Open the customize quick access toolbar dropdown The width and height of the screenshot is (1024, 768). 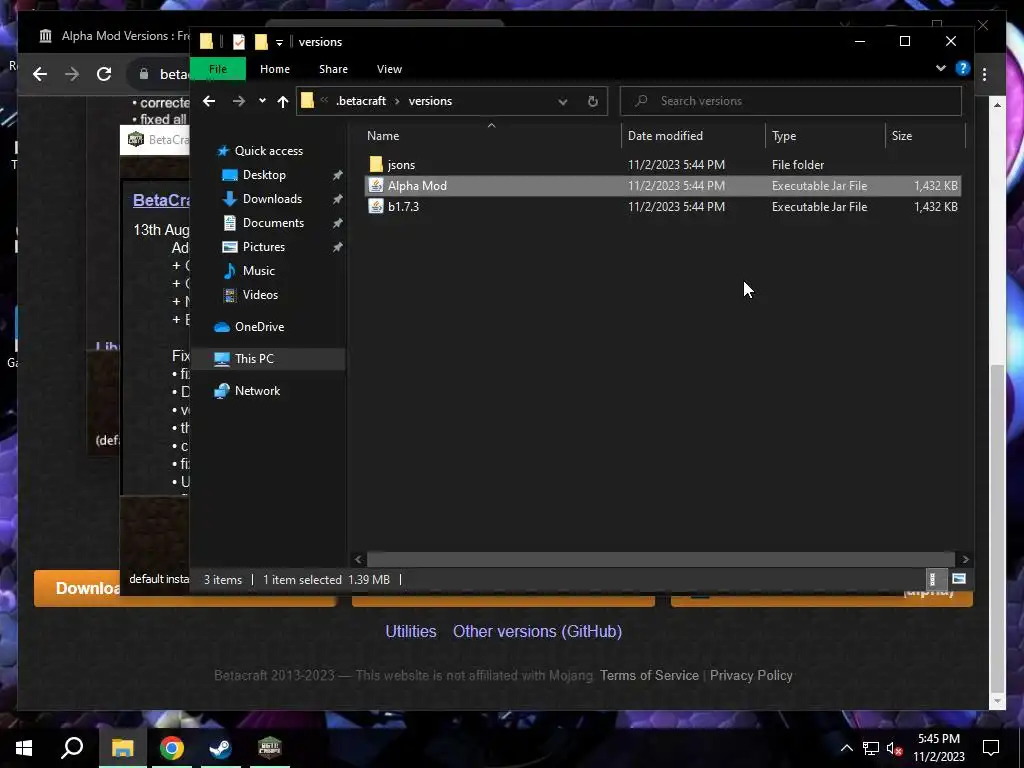pyautogui.click(x=279, y=42)
